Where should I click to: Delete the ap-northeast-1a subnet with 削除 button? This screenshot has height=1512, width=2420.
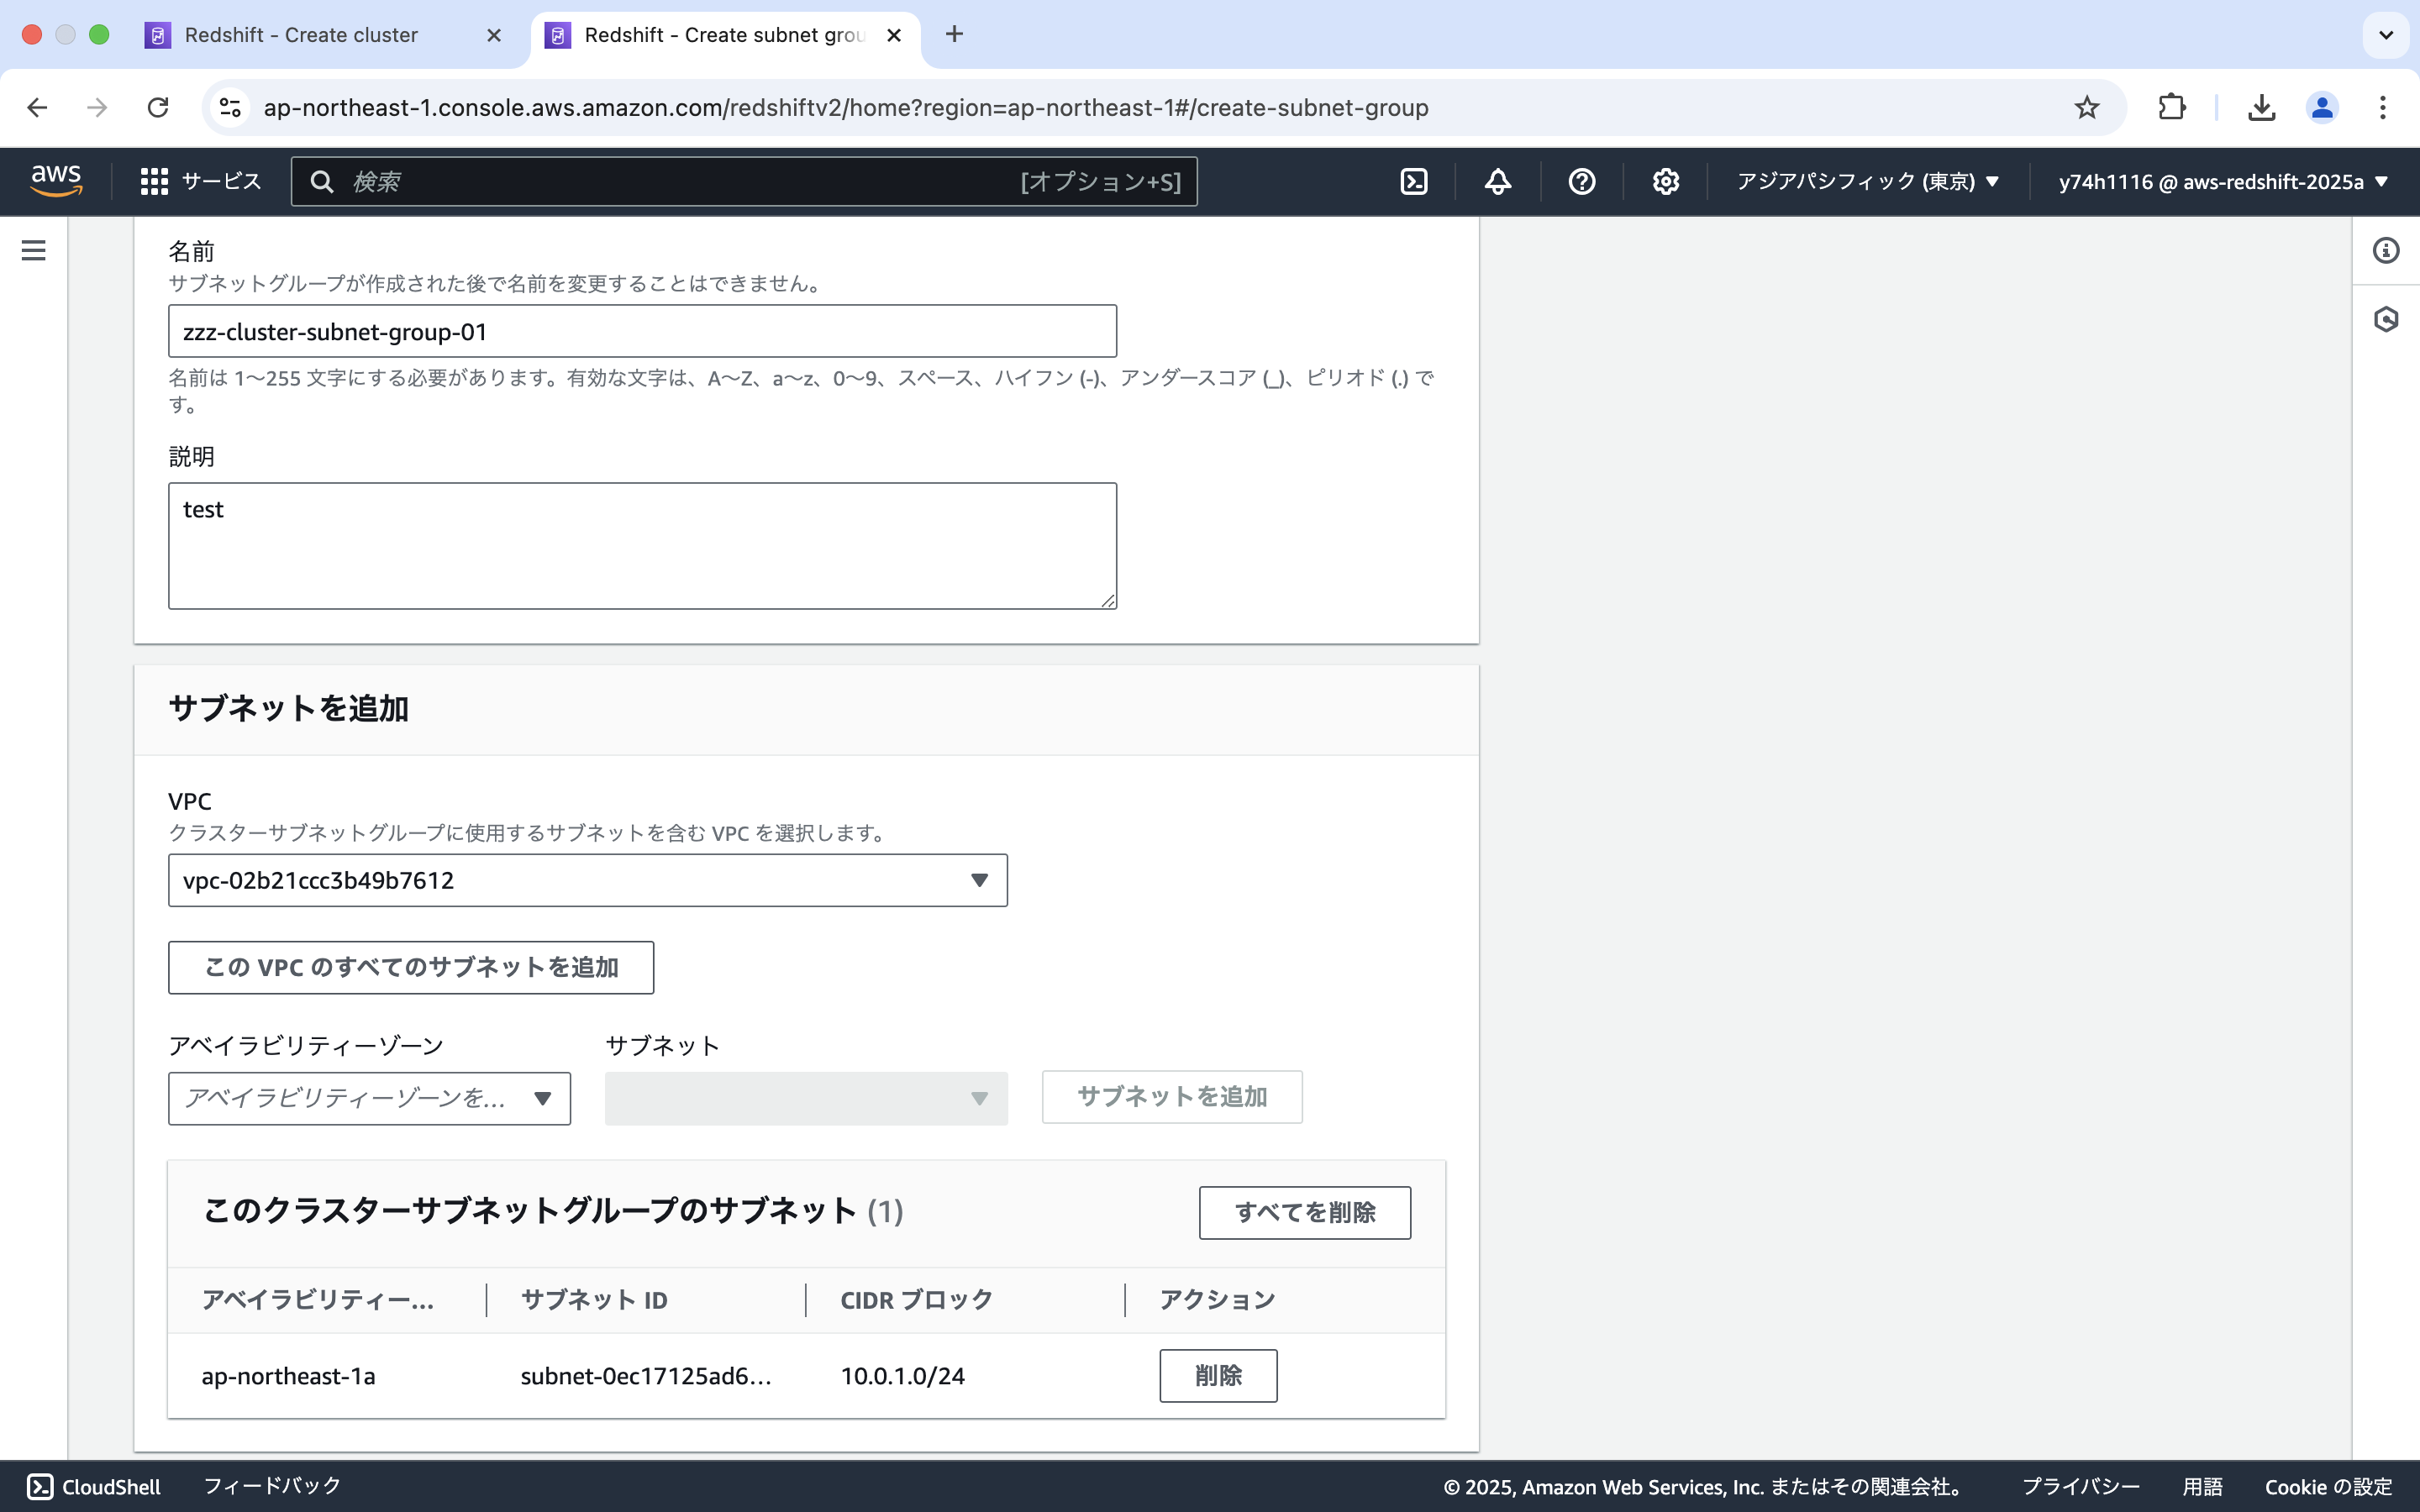1218,1375
